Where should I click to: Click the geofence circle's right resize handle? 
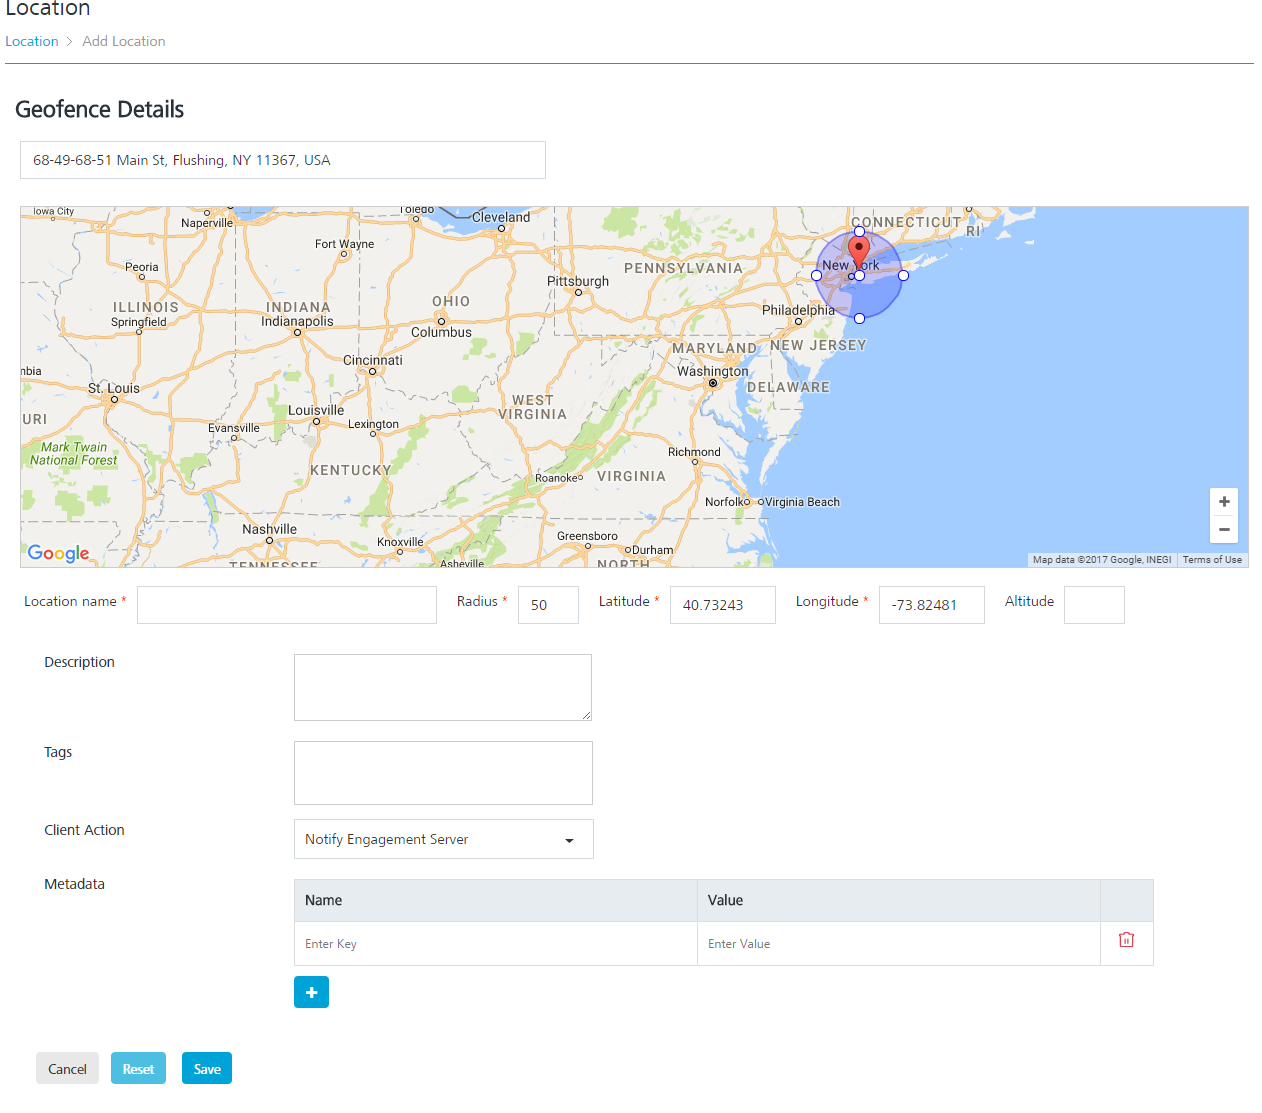click(x=903, y=275)
